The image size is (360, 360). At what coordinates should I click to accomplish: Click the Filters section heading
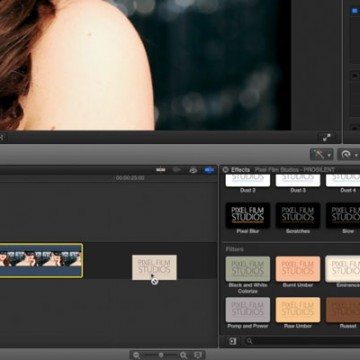click(234, 249)
